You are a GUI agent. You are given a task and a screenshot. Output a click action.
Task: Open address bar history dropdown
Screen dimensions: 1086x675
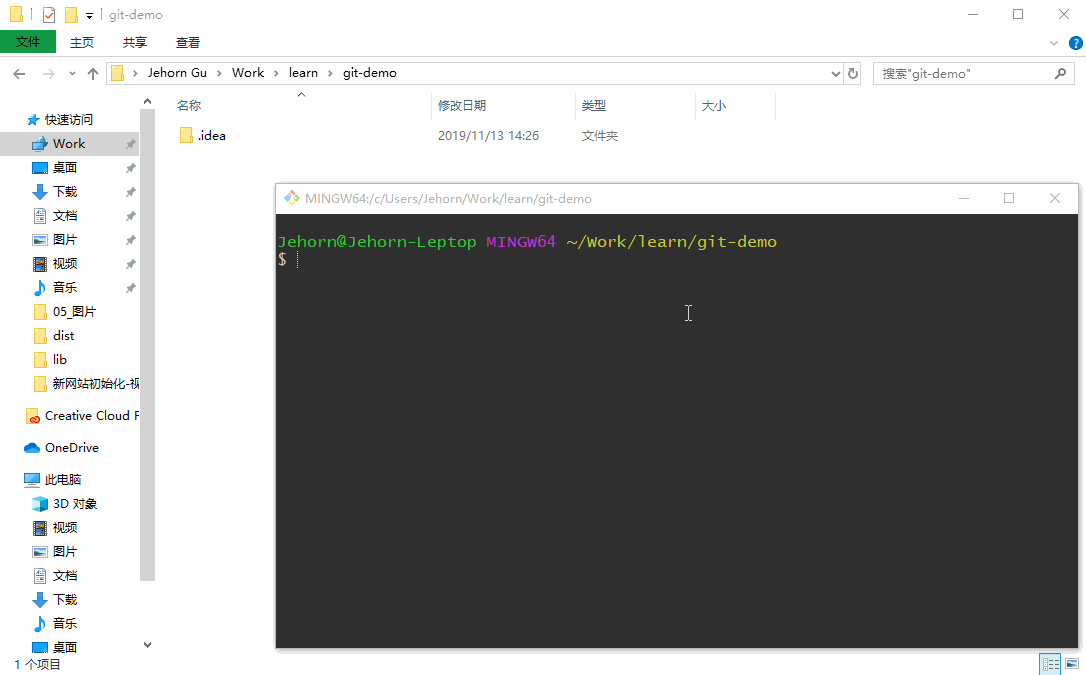click(835, 73)
